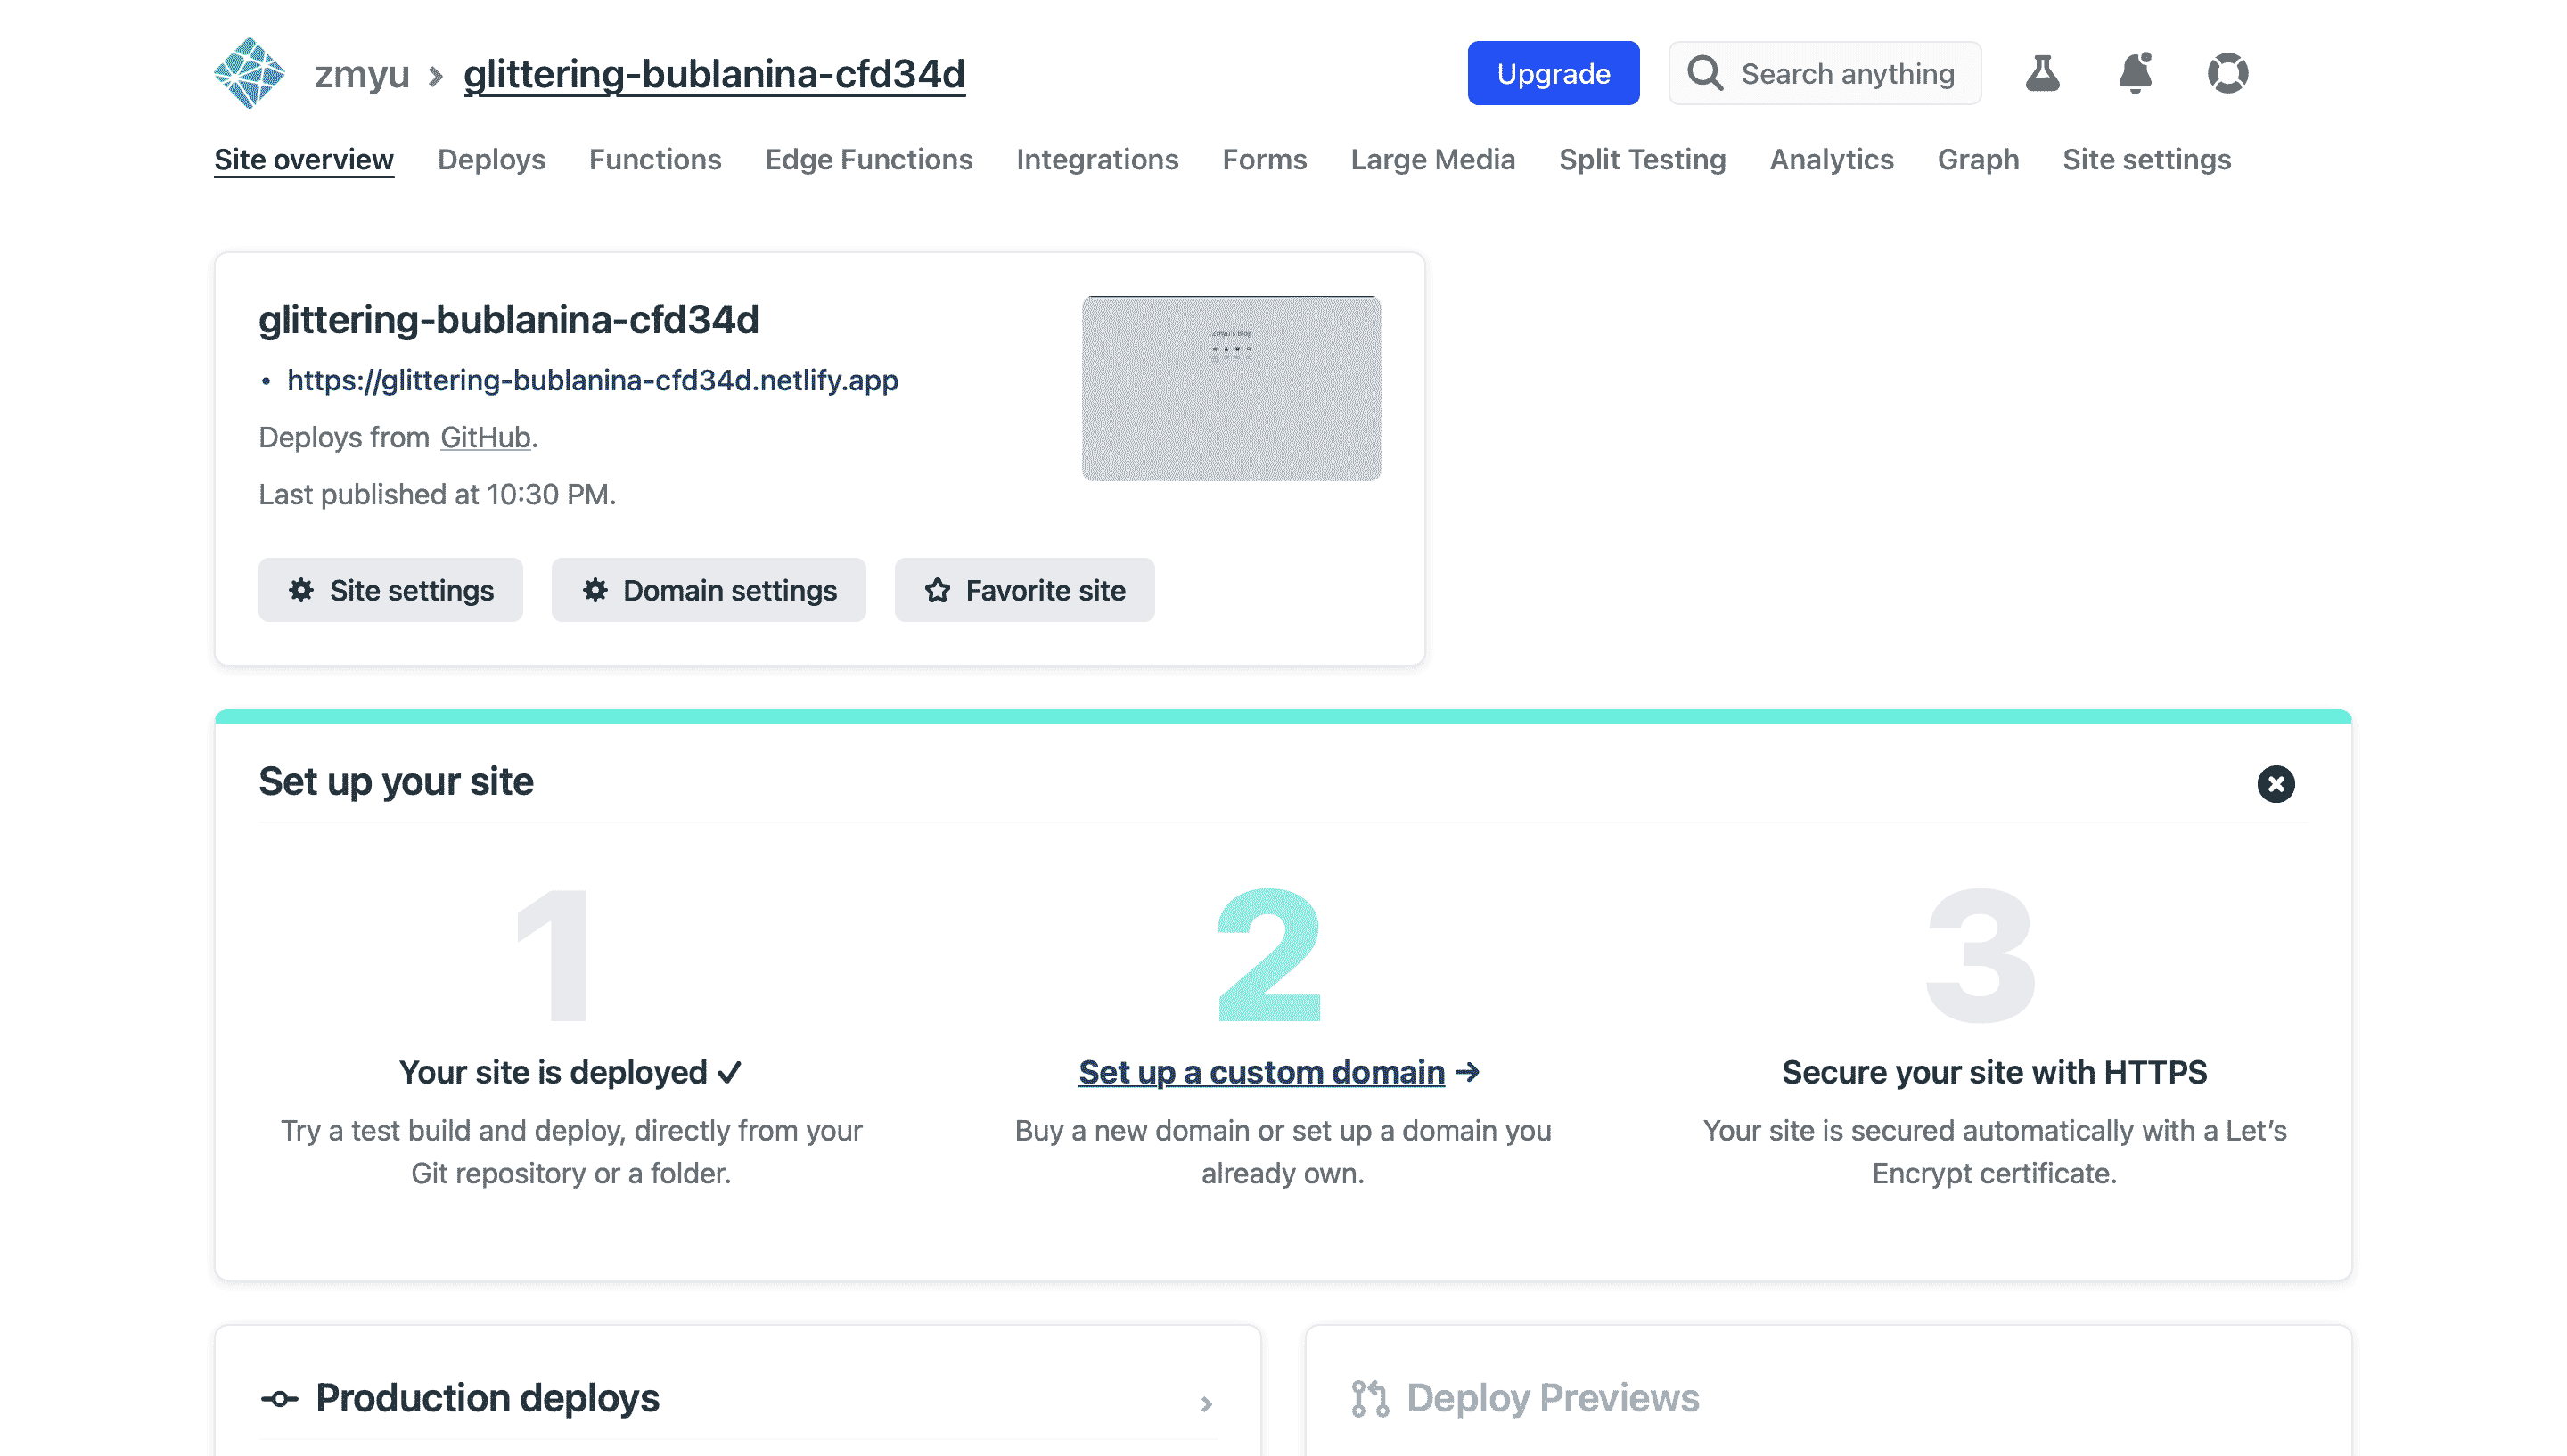Open the user avatar menu
The image size is (2567, 1456).
(2230, 72)
